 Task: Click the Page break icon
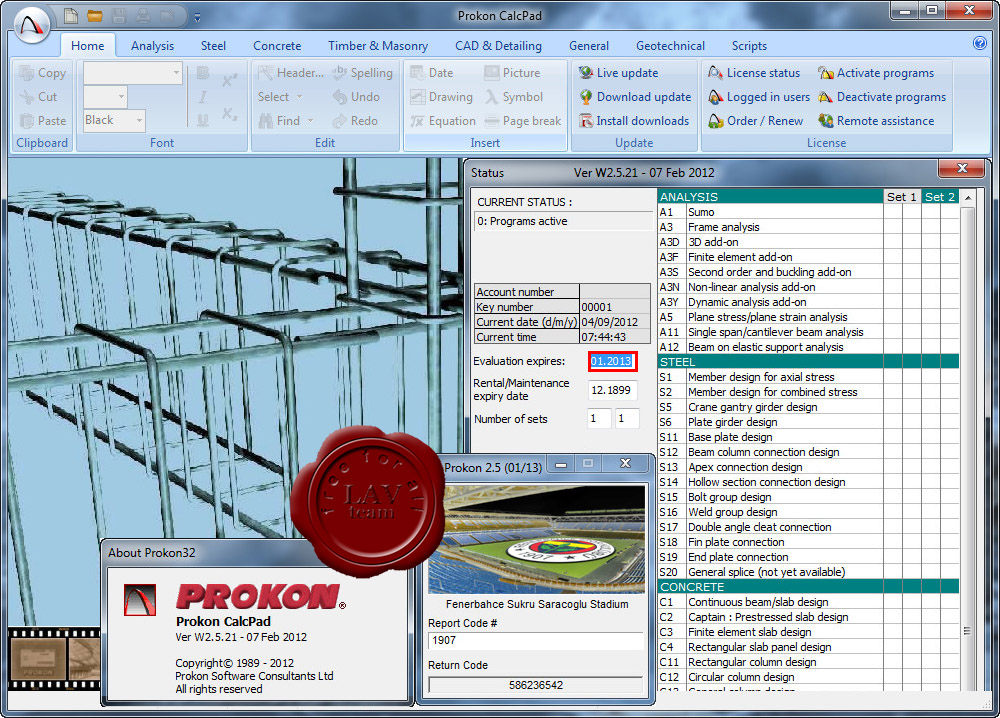coord(492,121)
